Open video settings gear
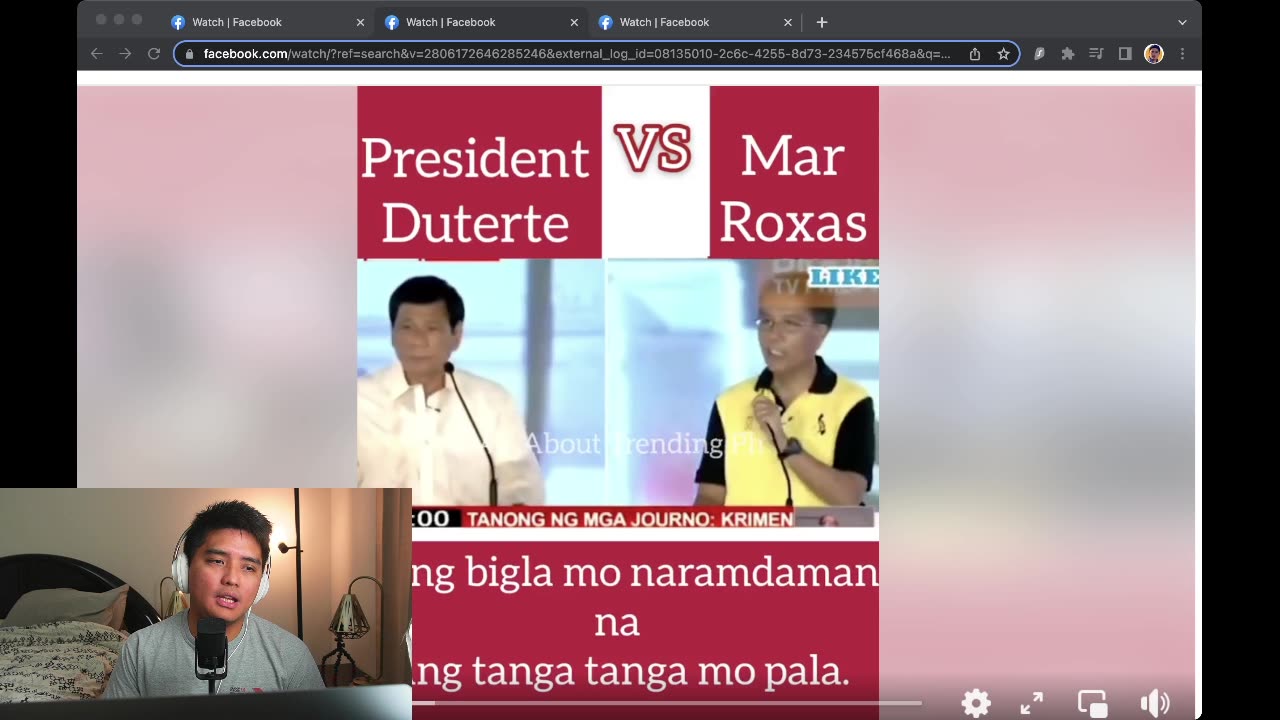 (976, 703)
